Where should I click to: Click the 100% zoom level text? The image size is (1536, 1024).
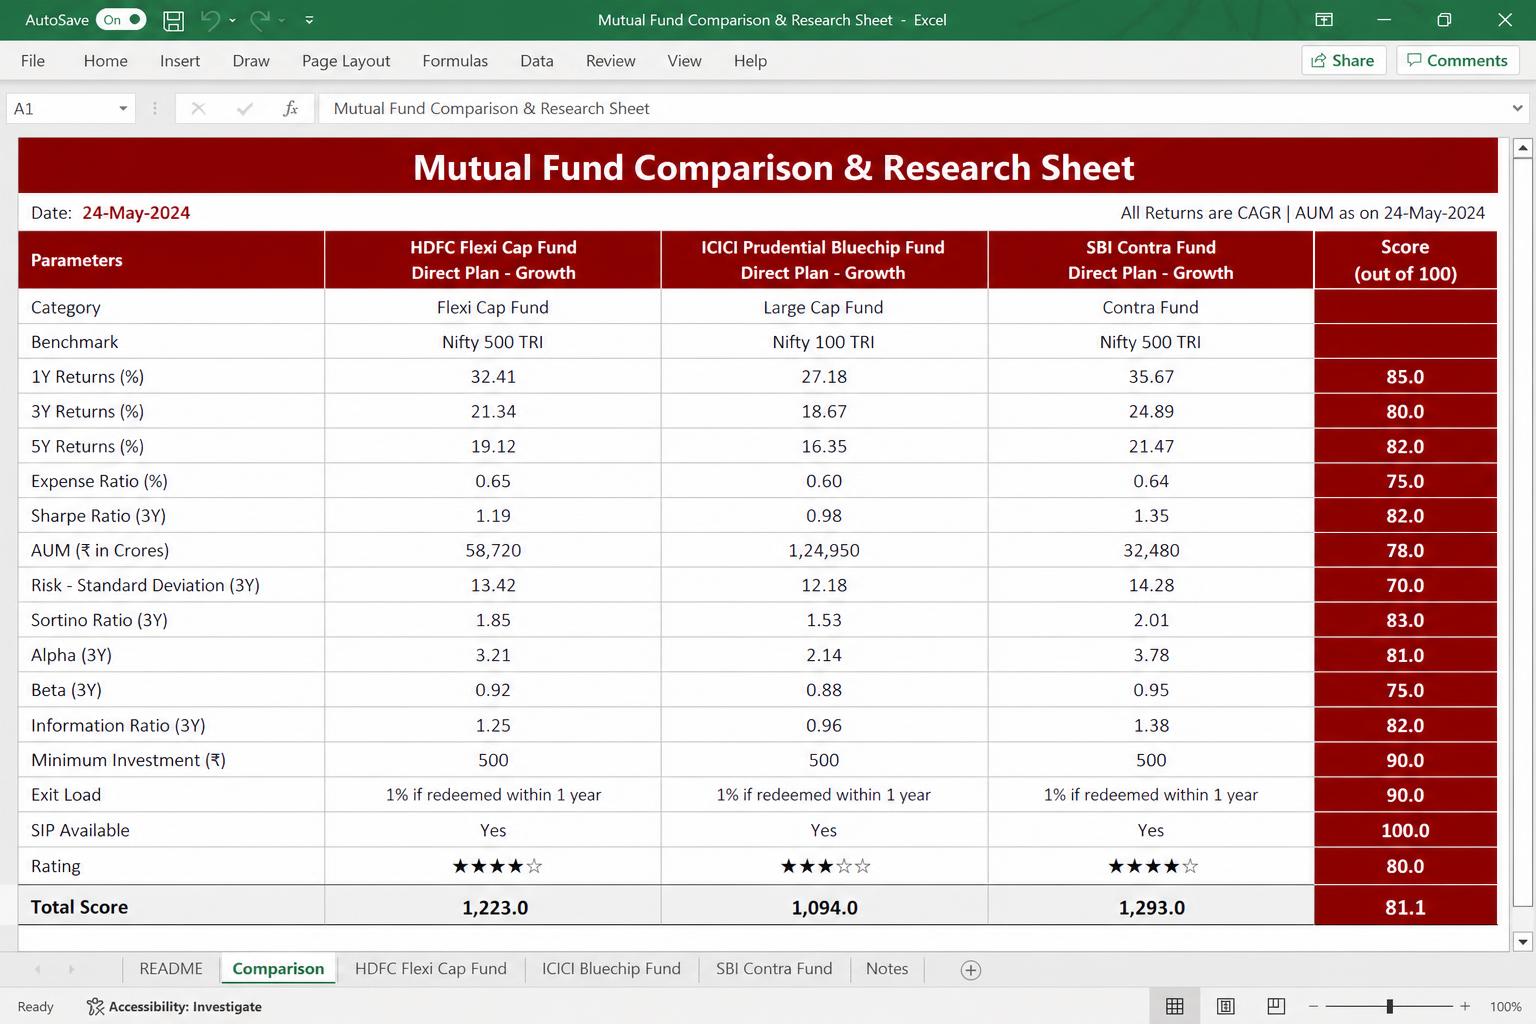tap(1505, 1007)
